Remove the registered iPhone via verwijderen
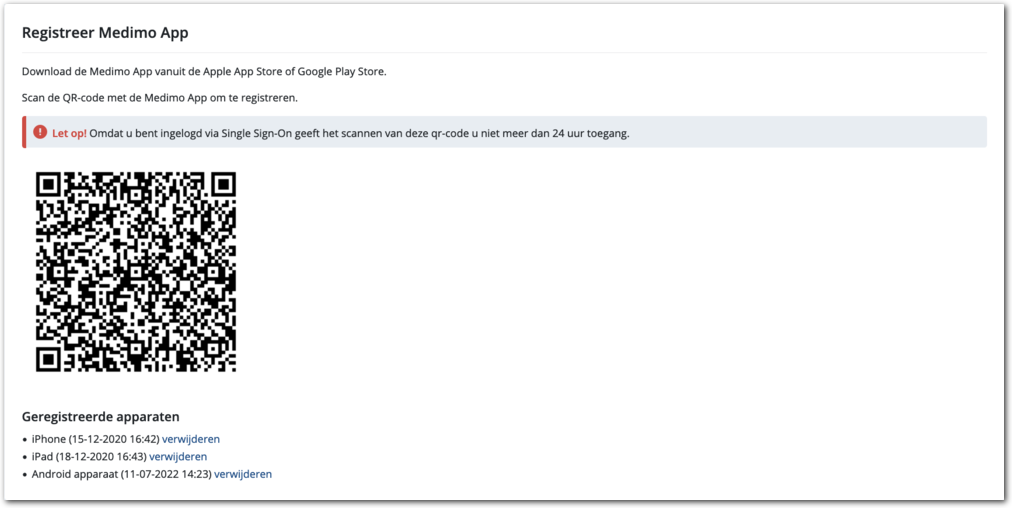This screenshot has height=508, width=1012. pyautogui.click(x=191, y=439)
